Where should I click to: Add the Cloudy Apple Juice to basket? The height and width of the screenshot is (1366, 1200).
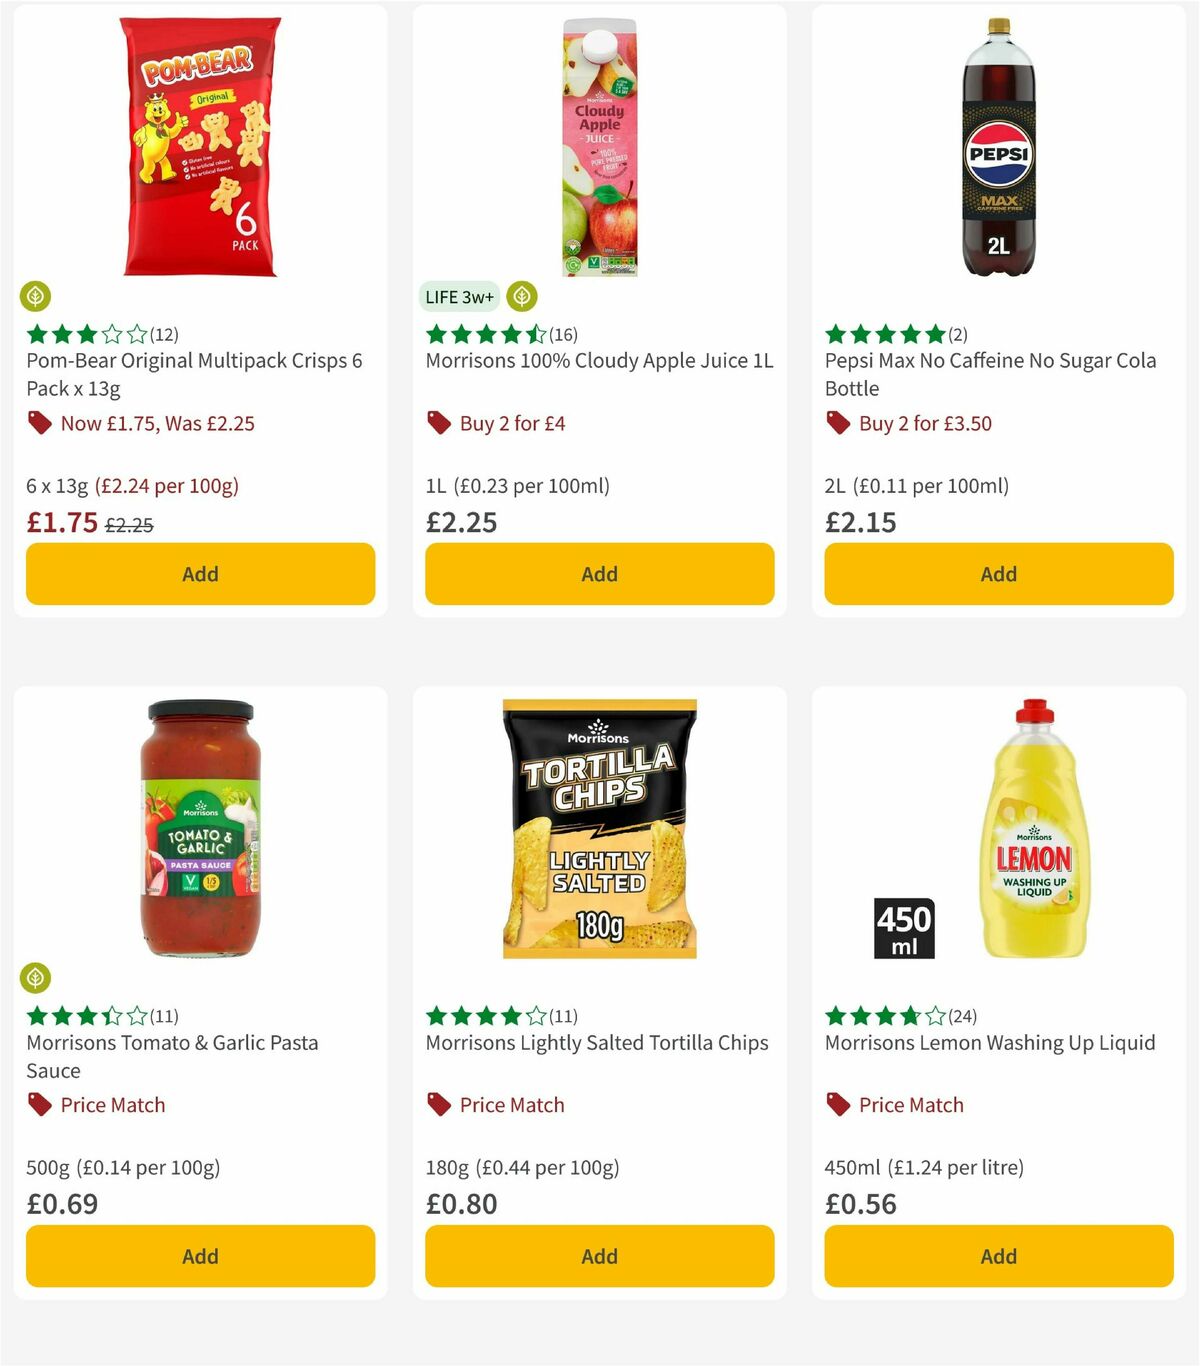tap(598, 574)
